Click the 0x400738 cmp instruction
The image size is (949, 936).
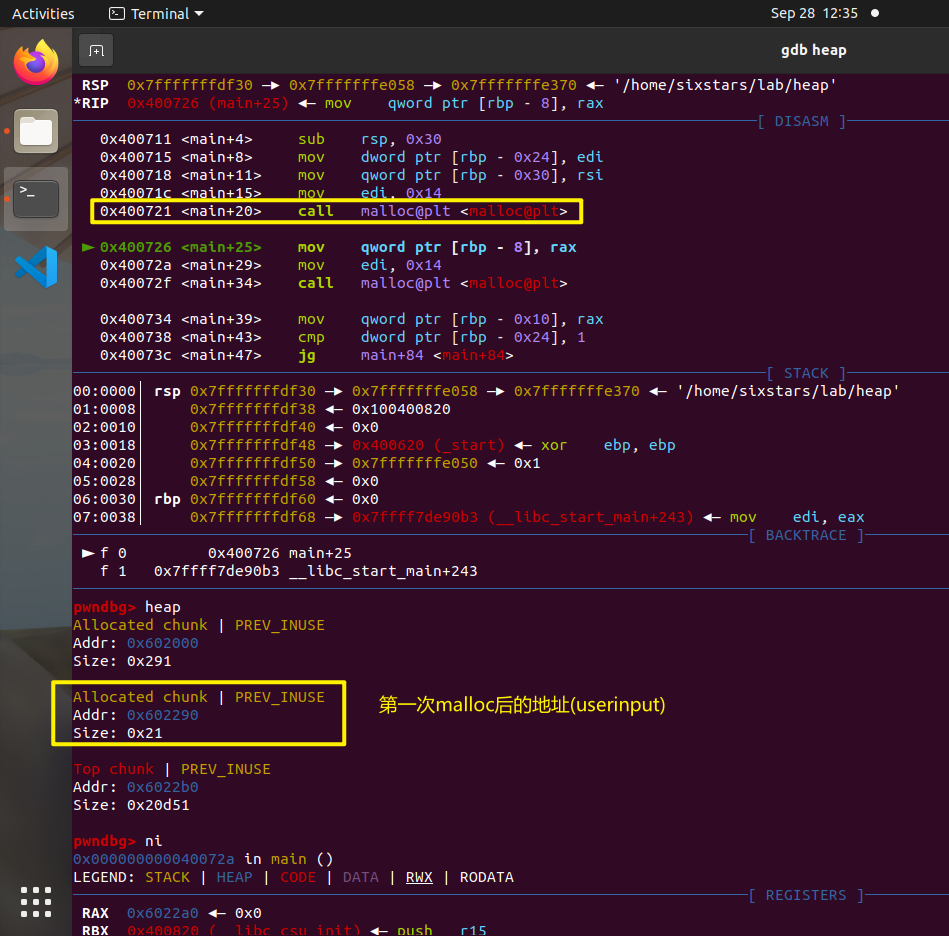343,338
